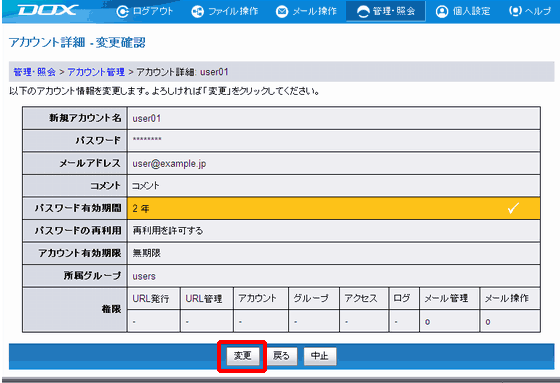Image resolution: width=560 pixels, height=383 pixels.
Task: Click the 権限 row label
Action: click(111, 309)
